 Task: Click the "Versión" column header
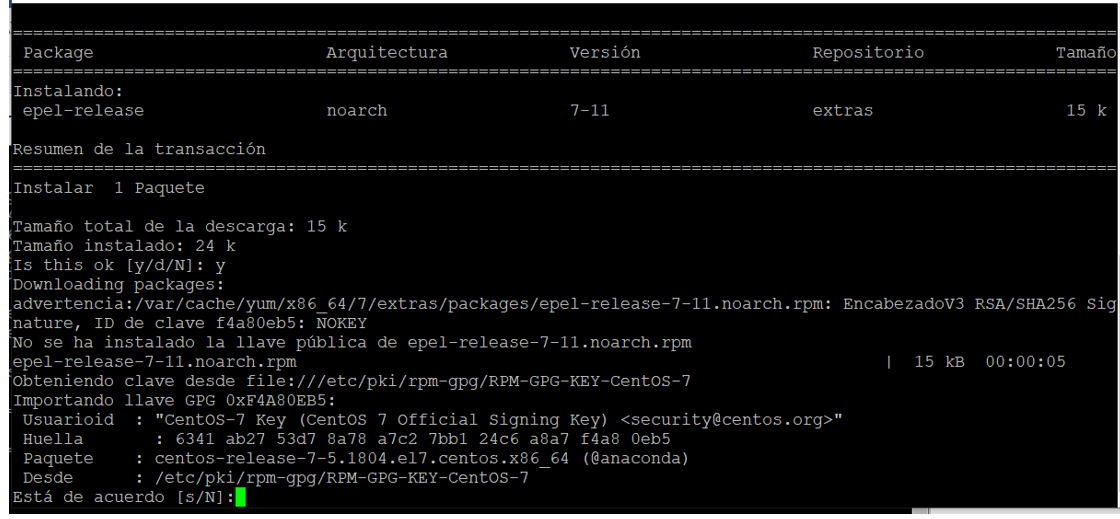pyautogui.click(x=604, y=53)
